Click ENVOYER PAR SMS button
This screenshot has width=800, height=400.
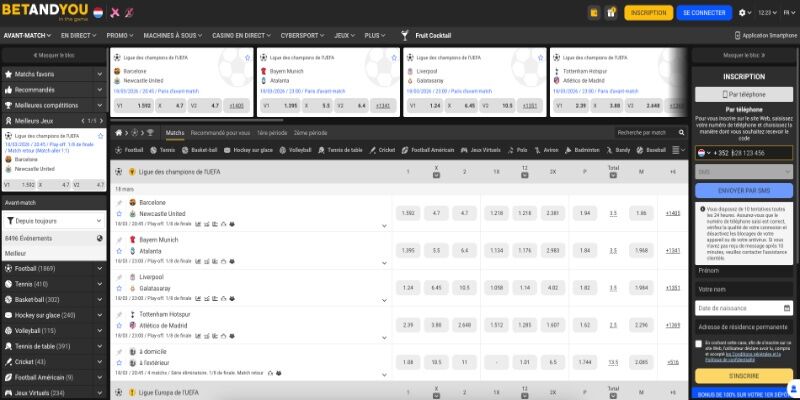click(x=744, y=190)
